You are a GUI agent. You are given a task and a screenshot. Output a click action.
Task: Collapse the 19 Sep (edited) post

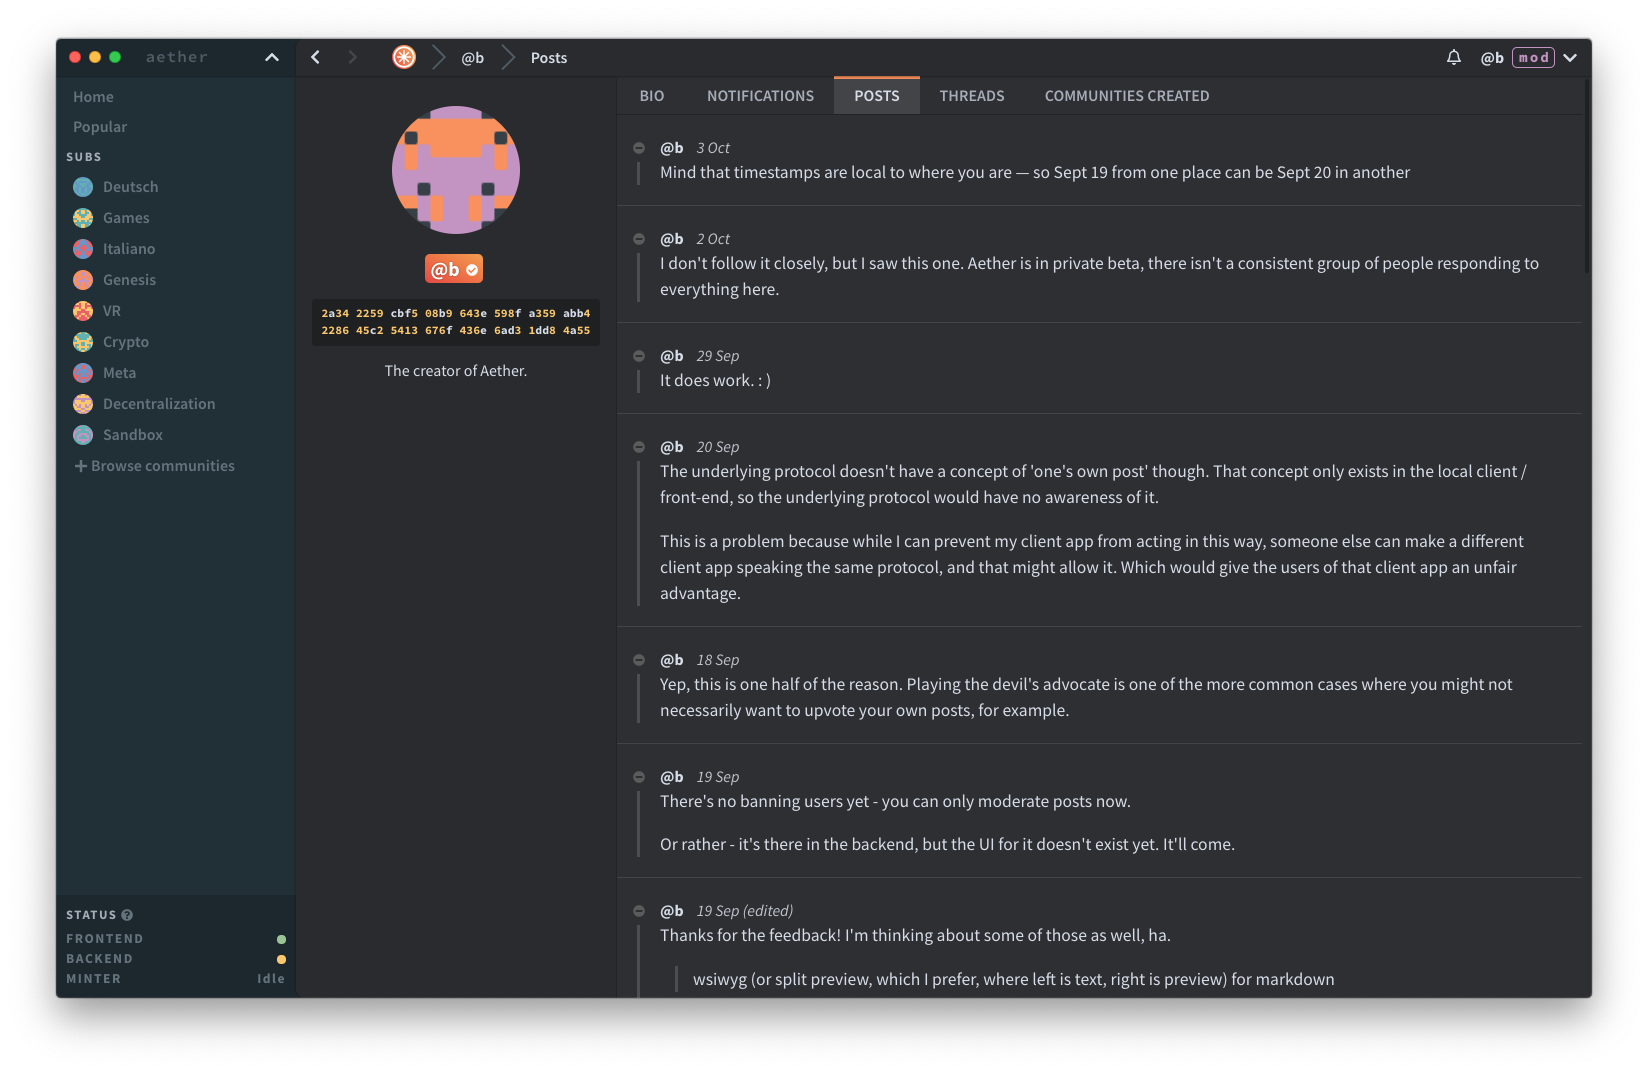coord(639,911)
